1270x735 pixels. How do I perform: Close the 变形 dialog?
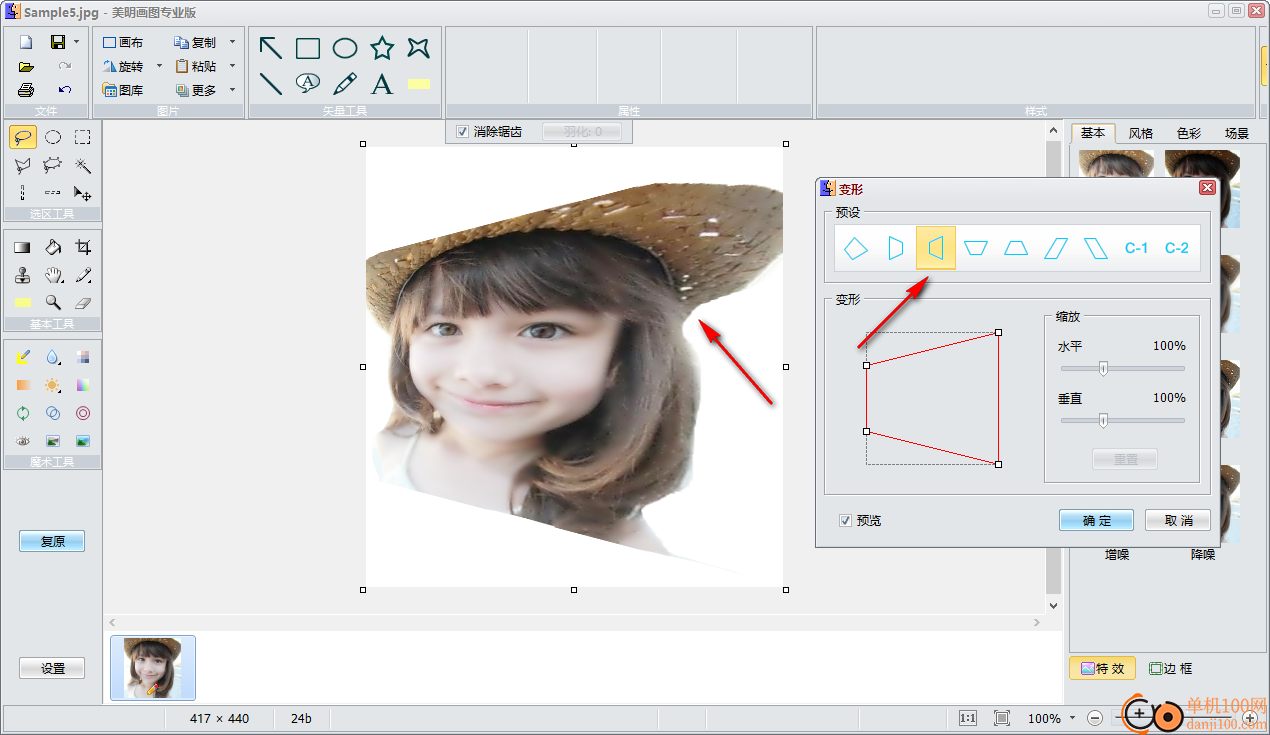[1207, 188]
